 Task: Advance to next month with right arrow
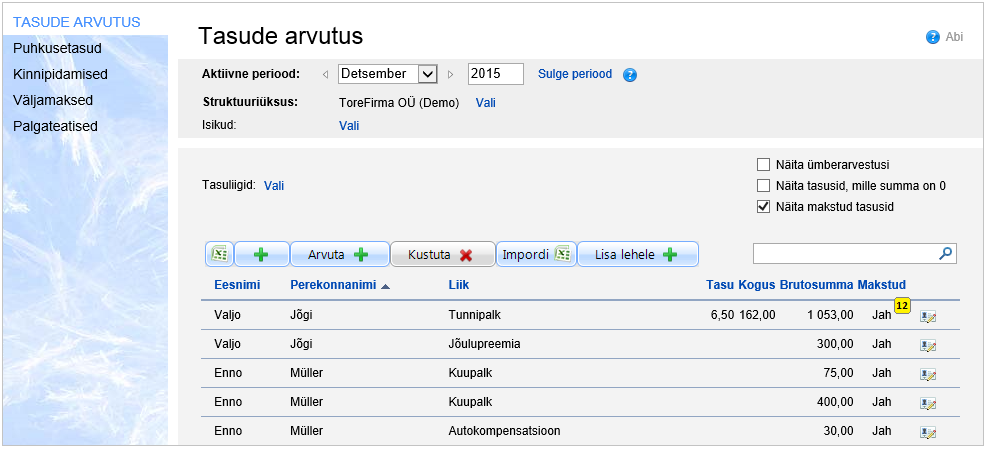click(x=451, y=74)
